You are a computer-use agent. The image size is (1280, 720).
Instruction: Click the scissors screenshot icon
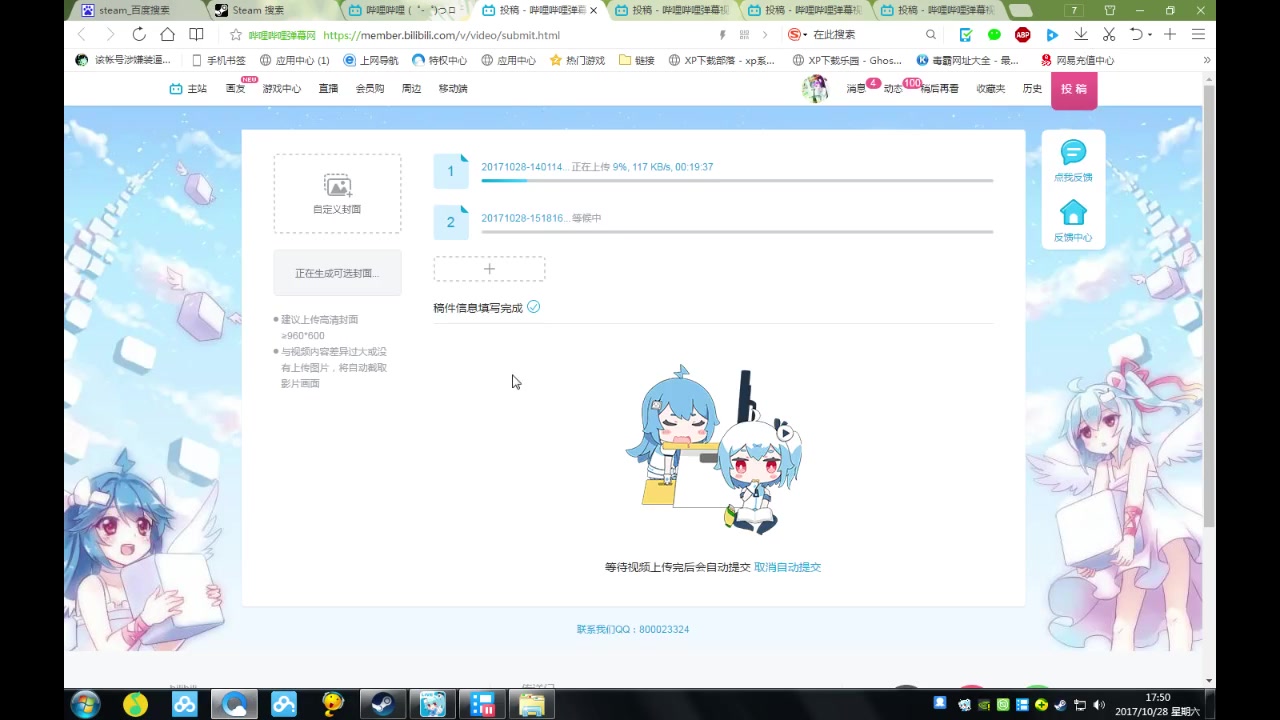pyautogui.click(x=1109, y=35)
